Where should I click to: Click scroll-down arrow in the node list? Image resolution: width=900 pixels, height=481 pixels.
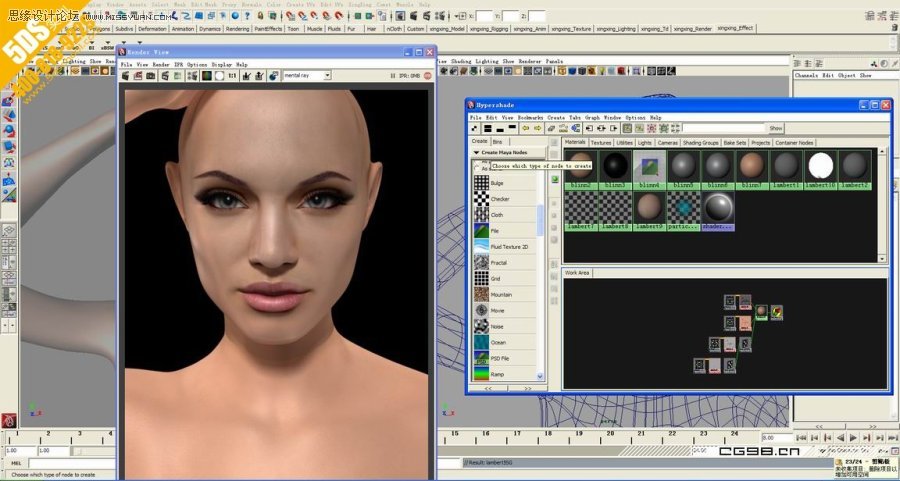tap(541, 377)
